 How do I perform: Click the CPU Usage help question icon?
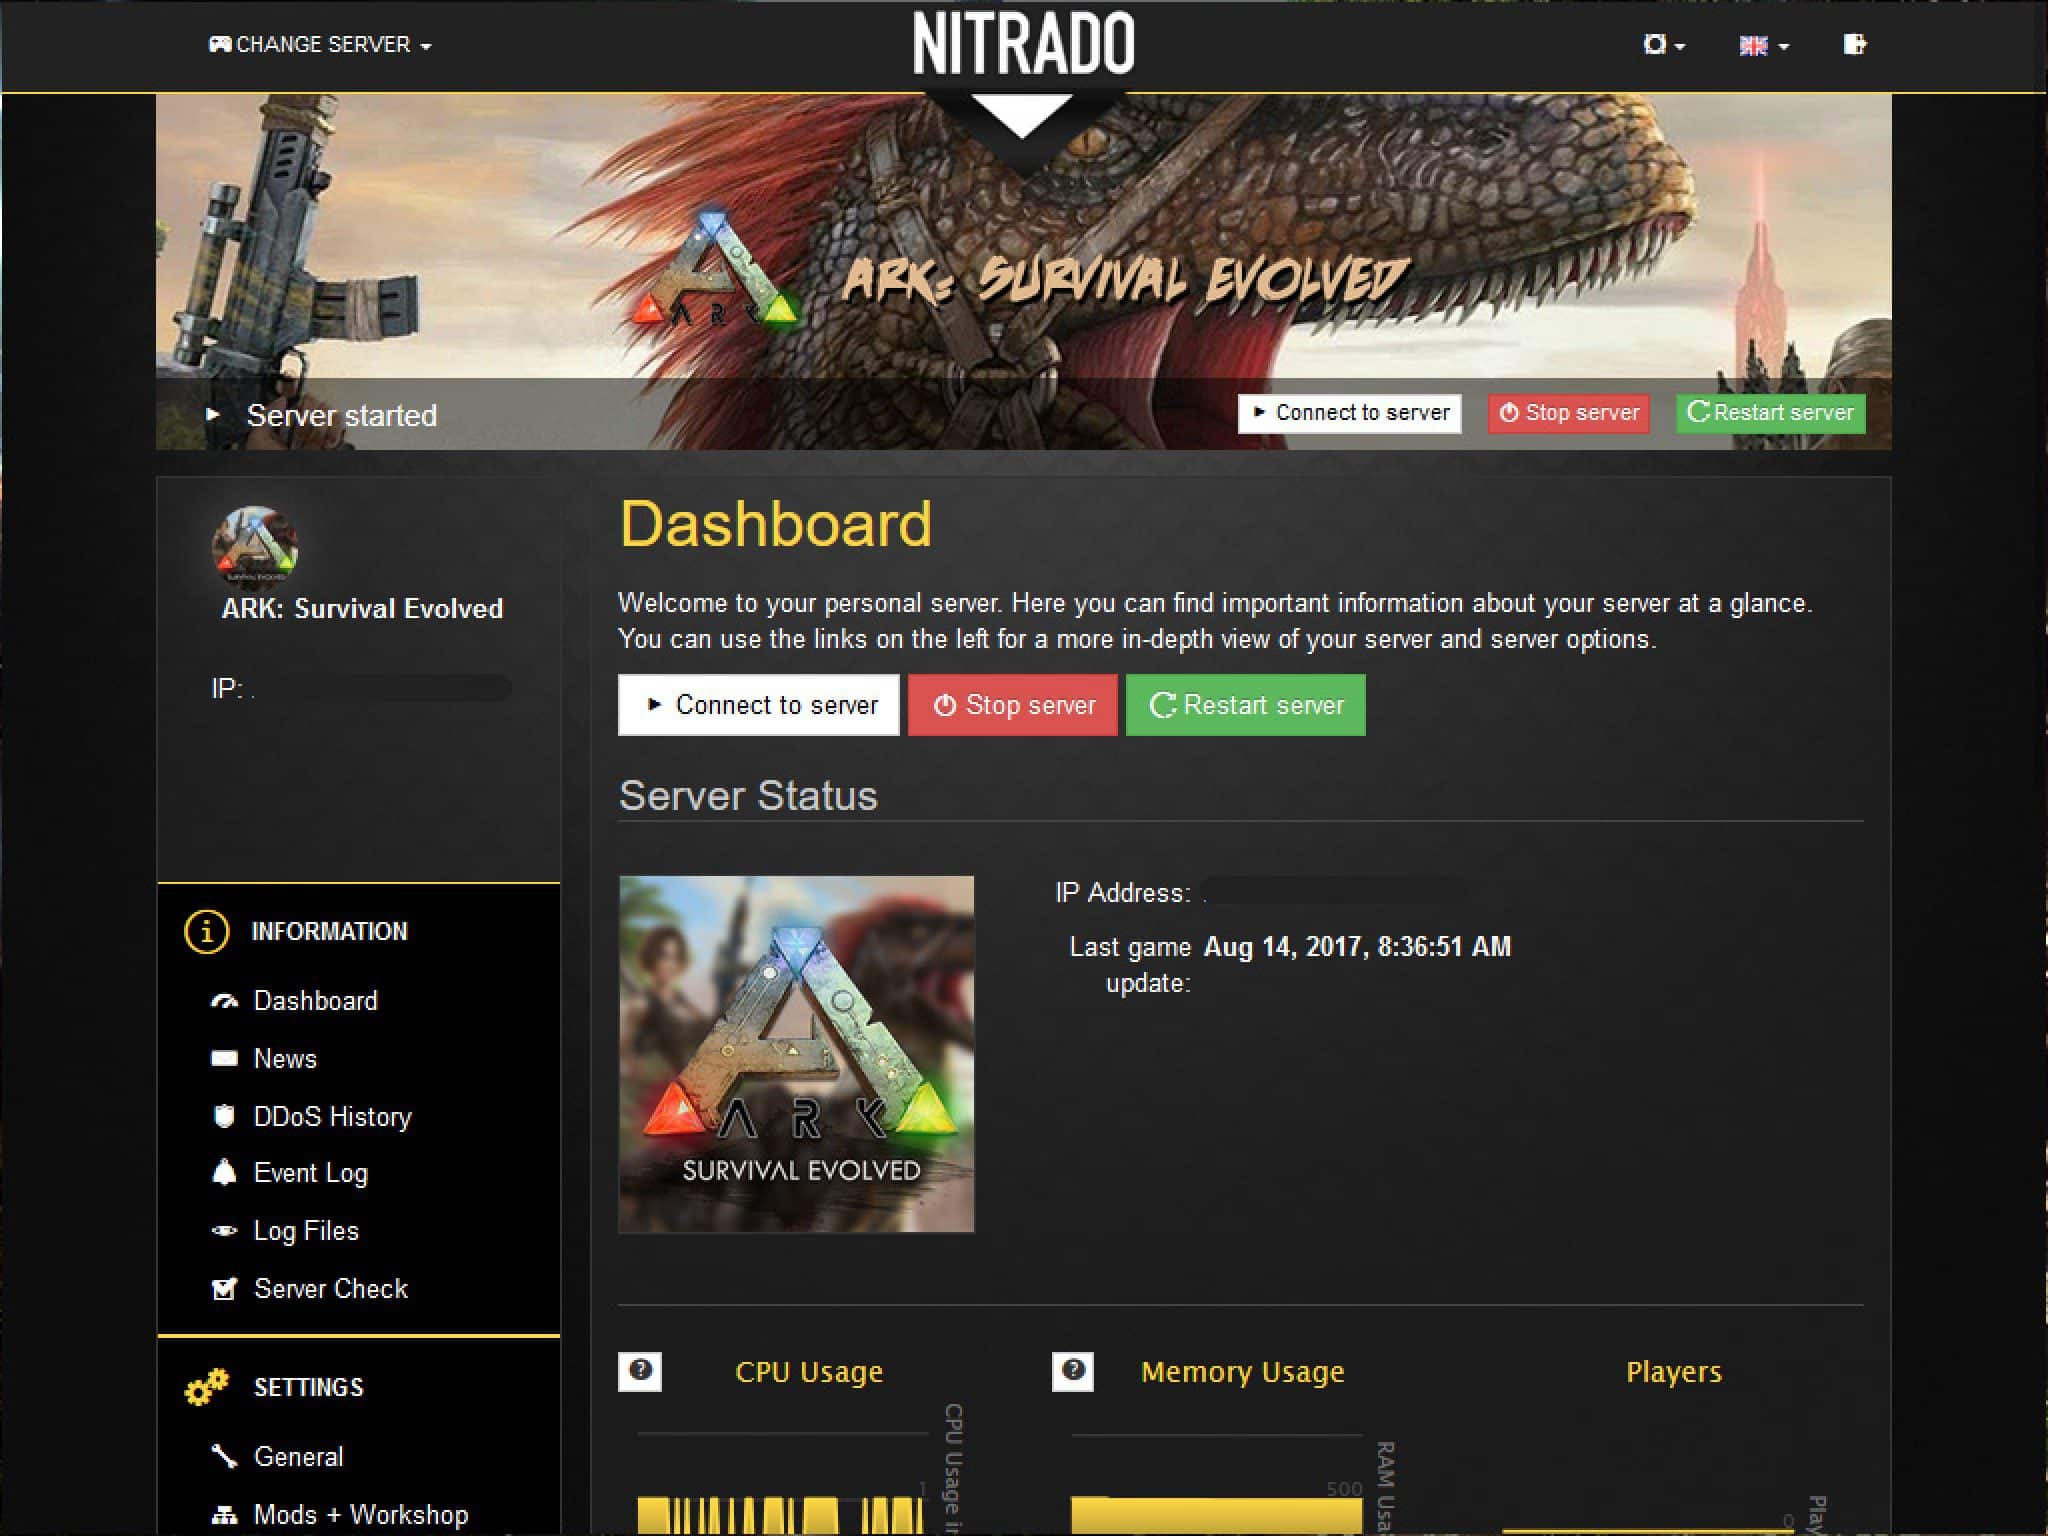click(640, 1371)
